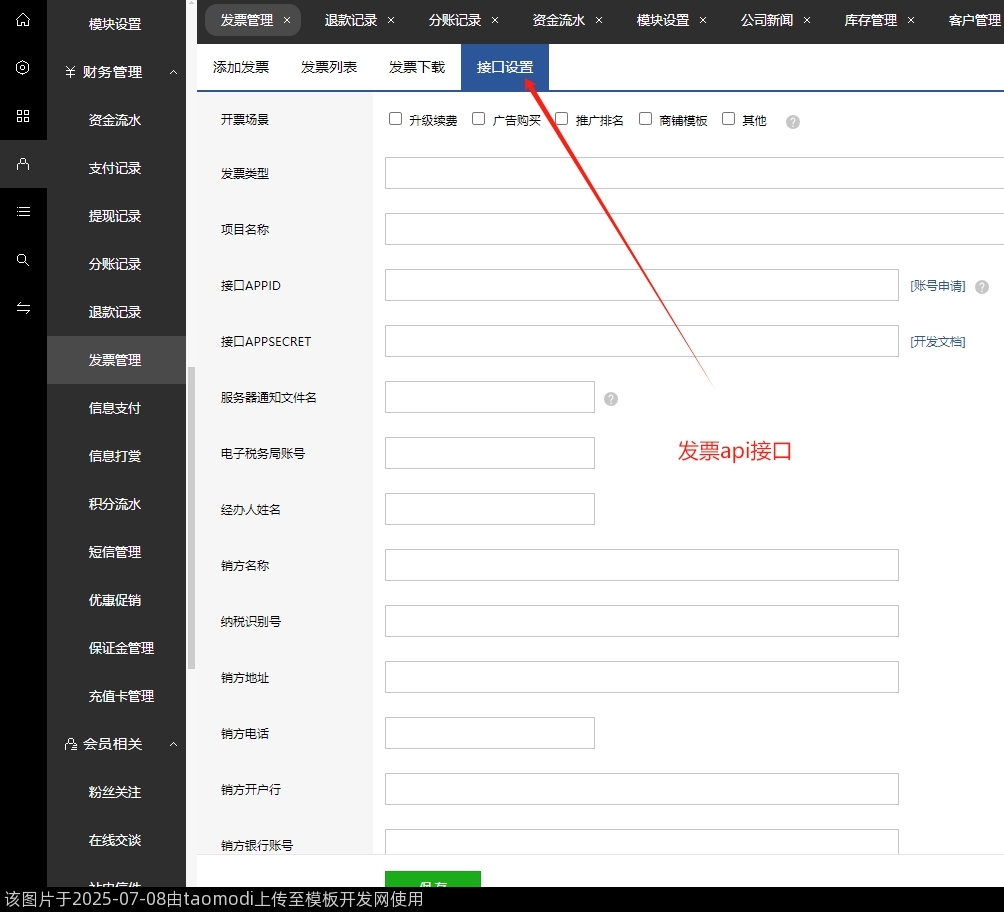Click the home icon in the left sidebar

tap(23, 20)
